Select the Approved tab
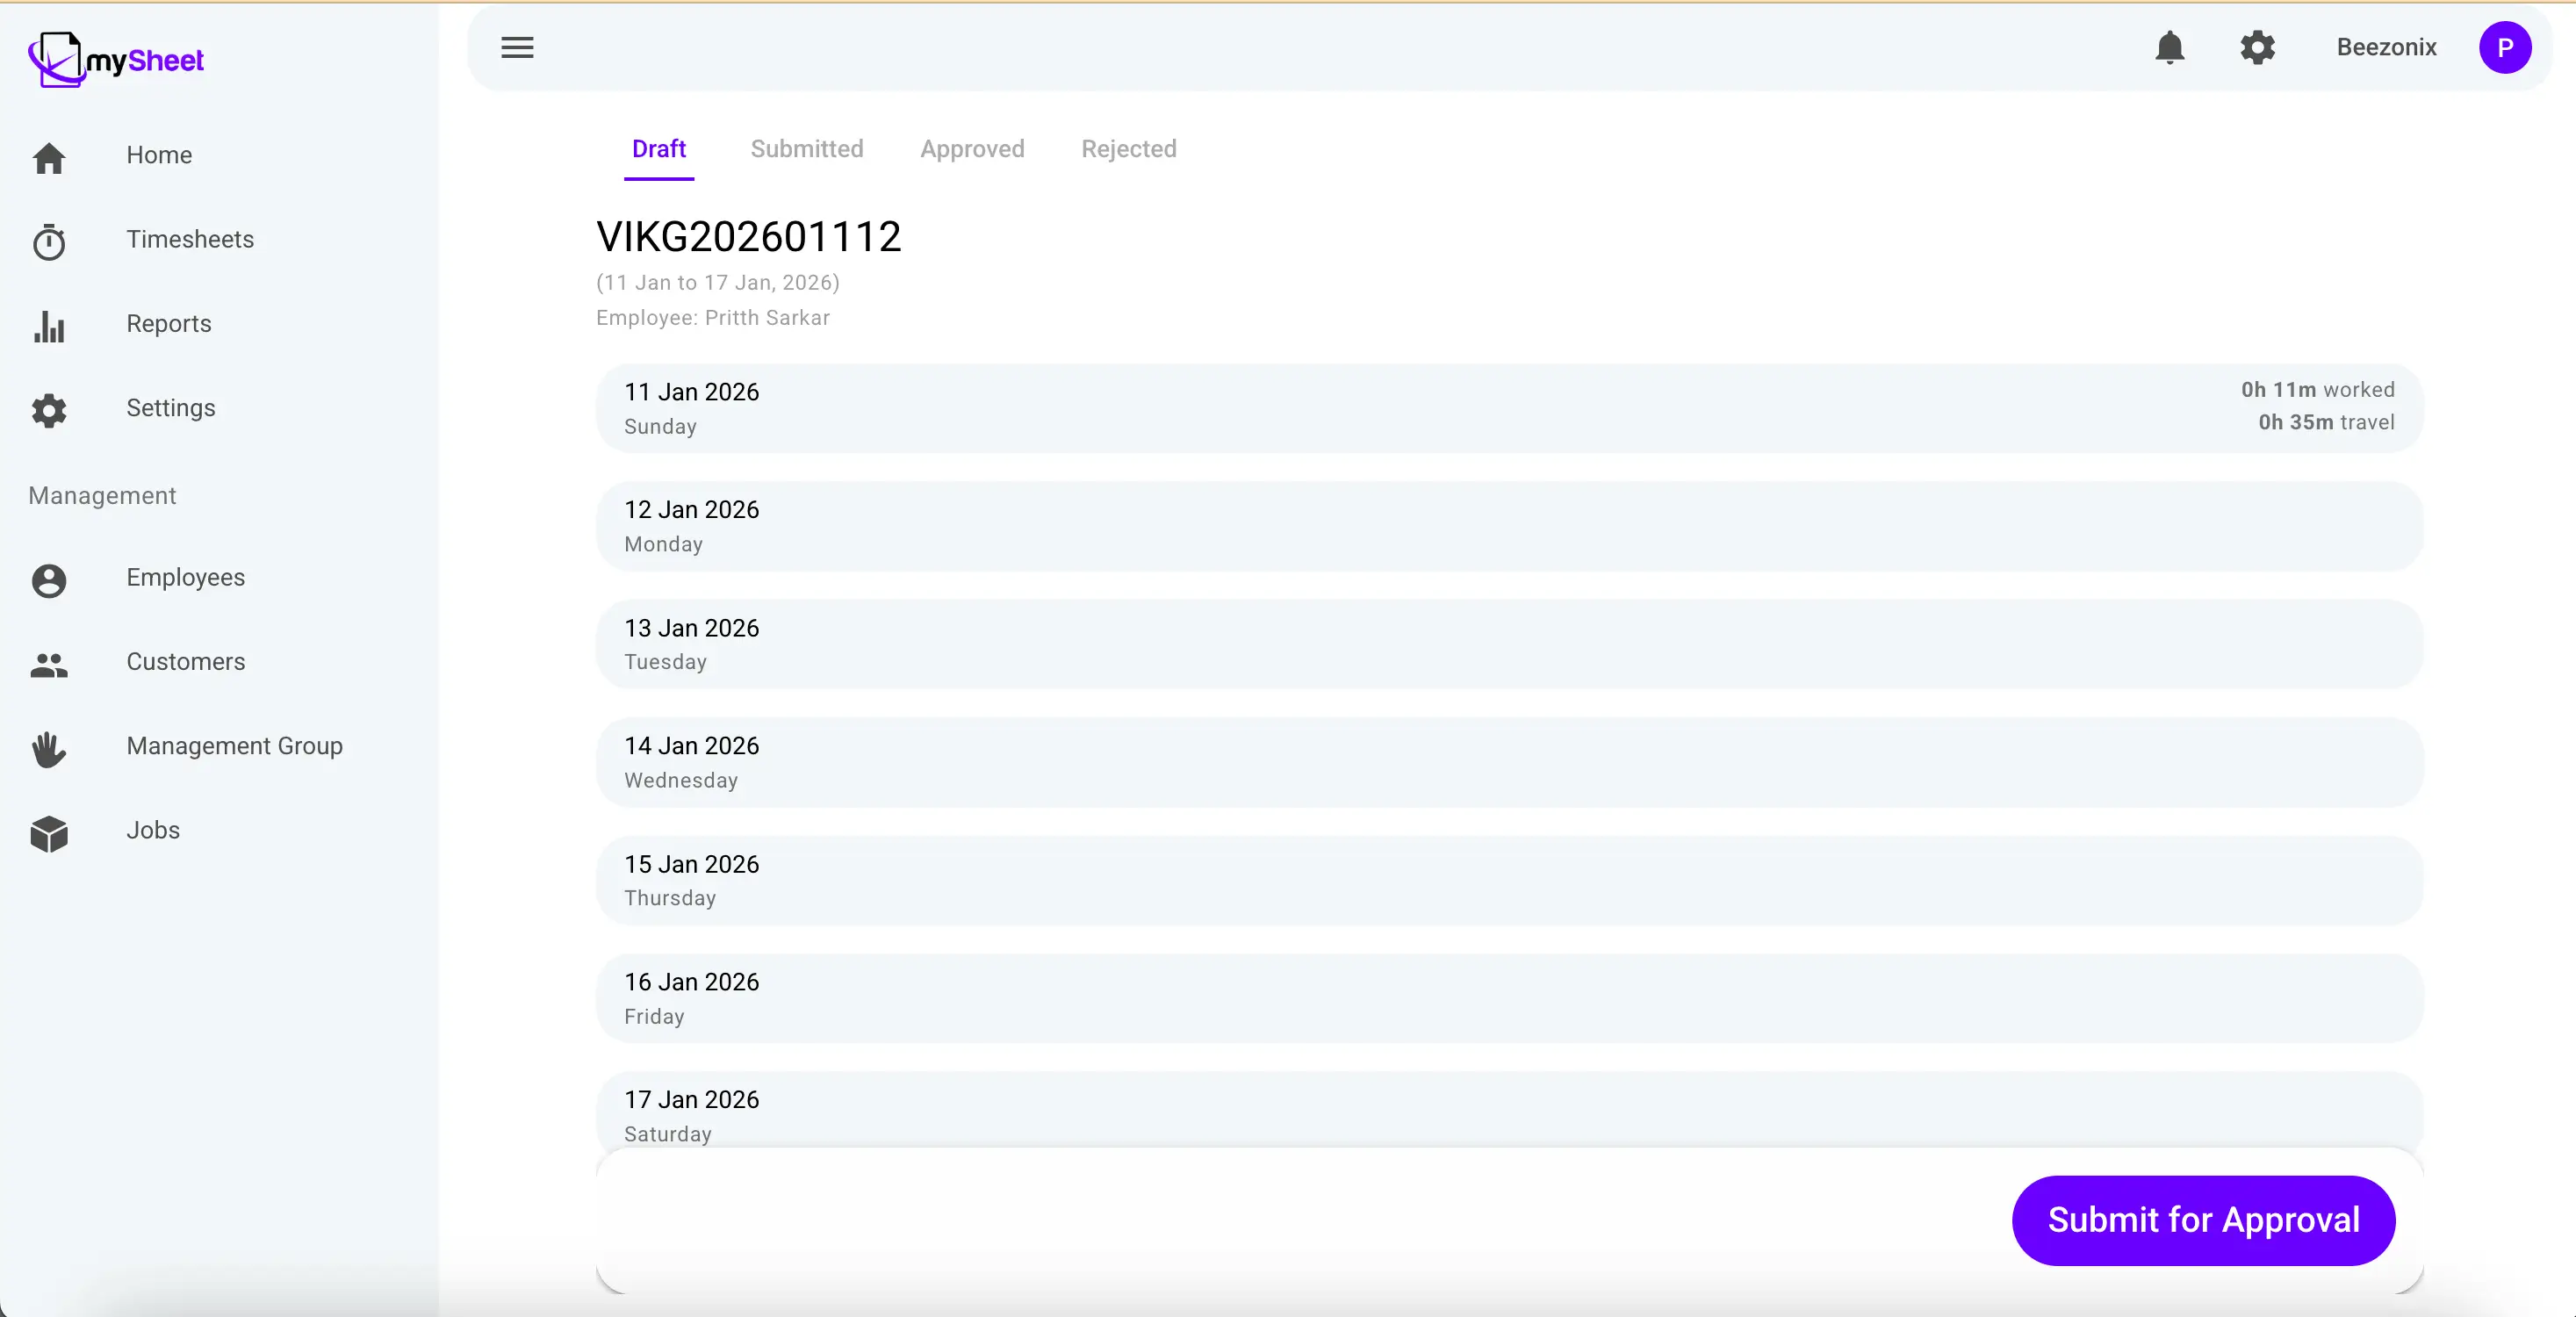 coord(971,148)
